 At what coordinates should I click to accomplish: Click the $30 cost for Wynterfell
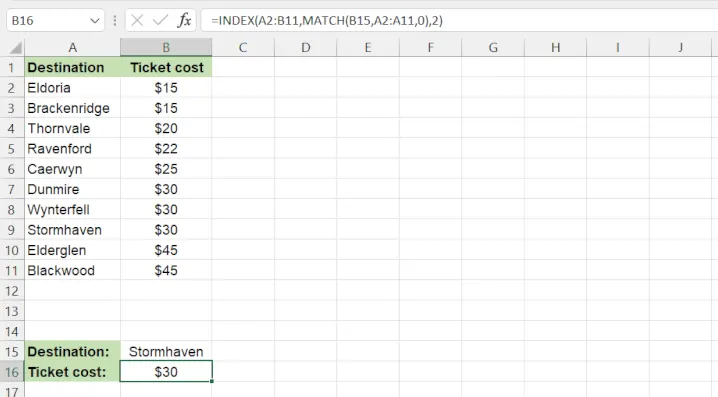(166, 210)
